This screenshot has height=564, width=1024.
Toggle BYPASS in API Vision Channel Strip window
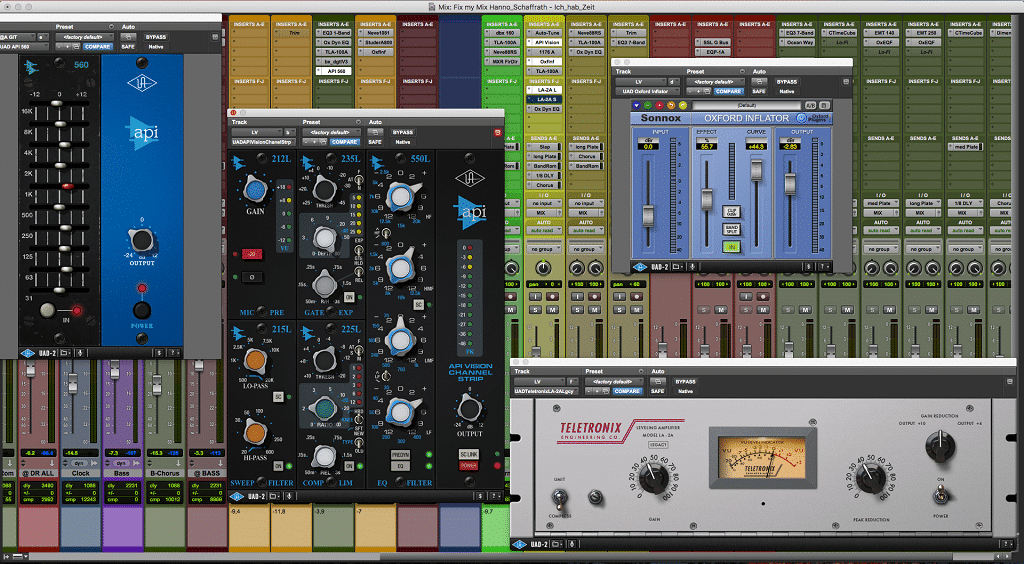click(x=403, y=133)
